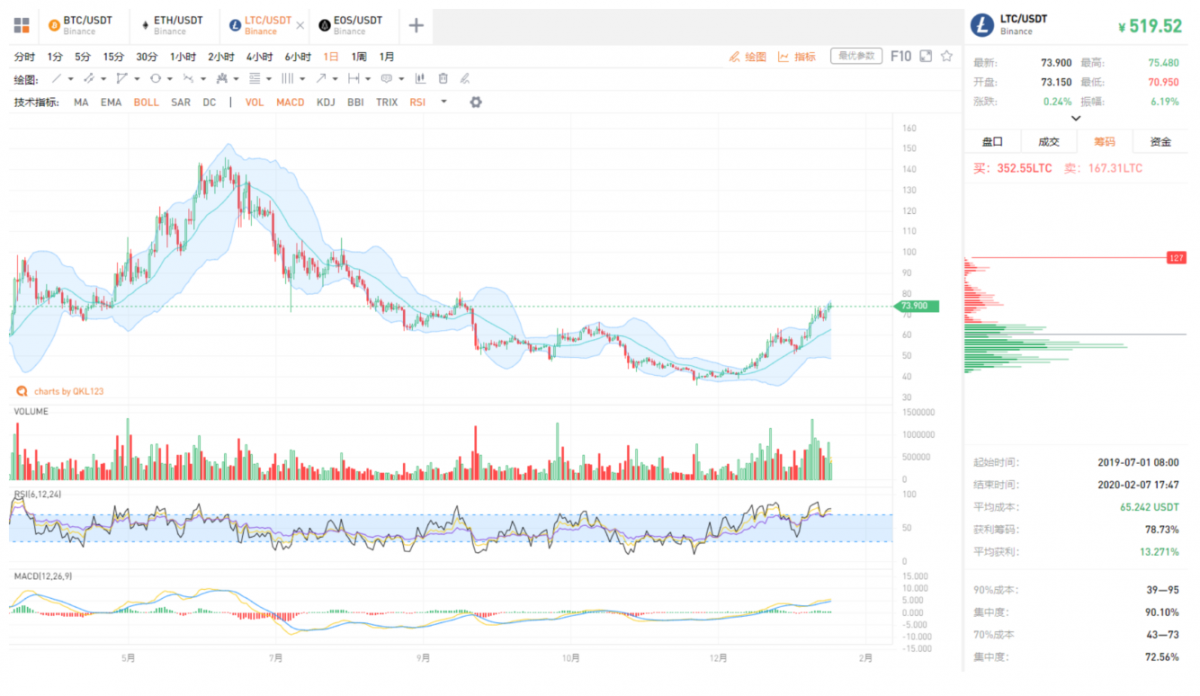Screen dimensions: 1200x696
Task: Expand the arrow tool options dropdown
Action: click(335, 79)
